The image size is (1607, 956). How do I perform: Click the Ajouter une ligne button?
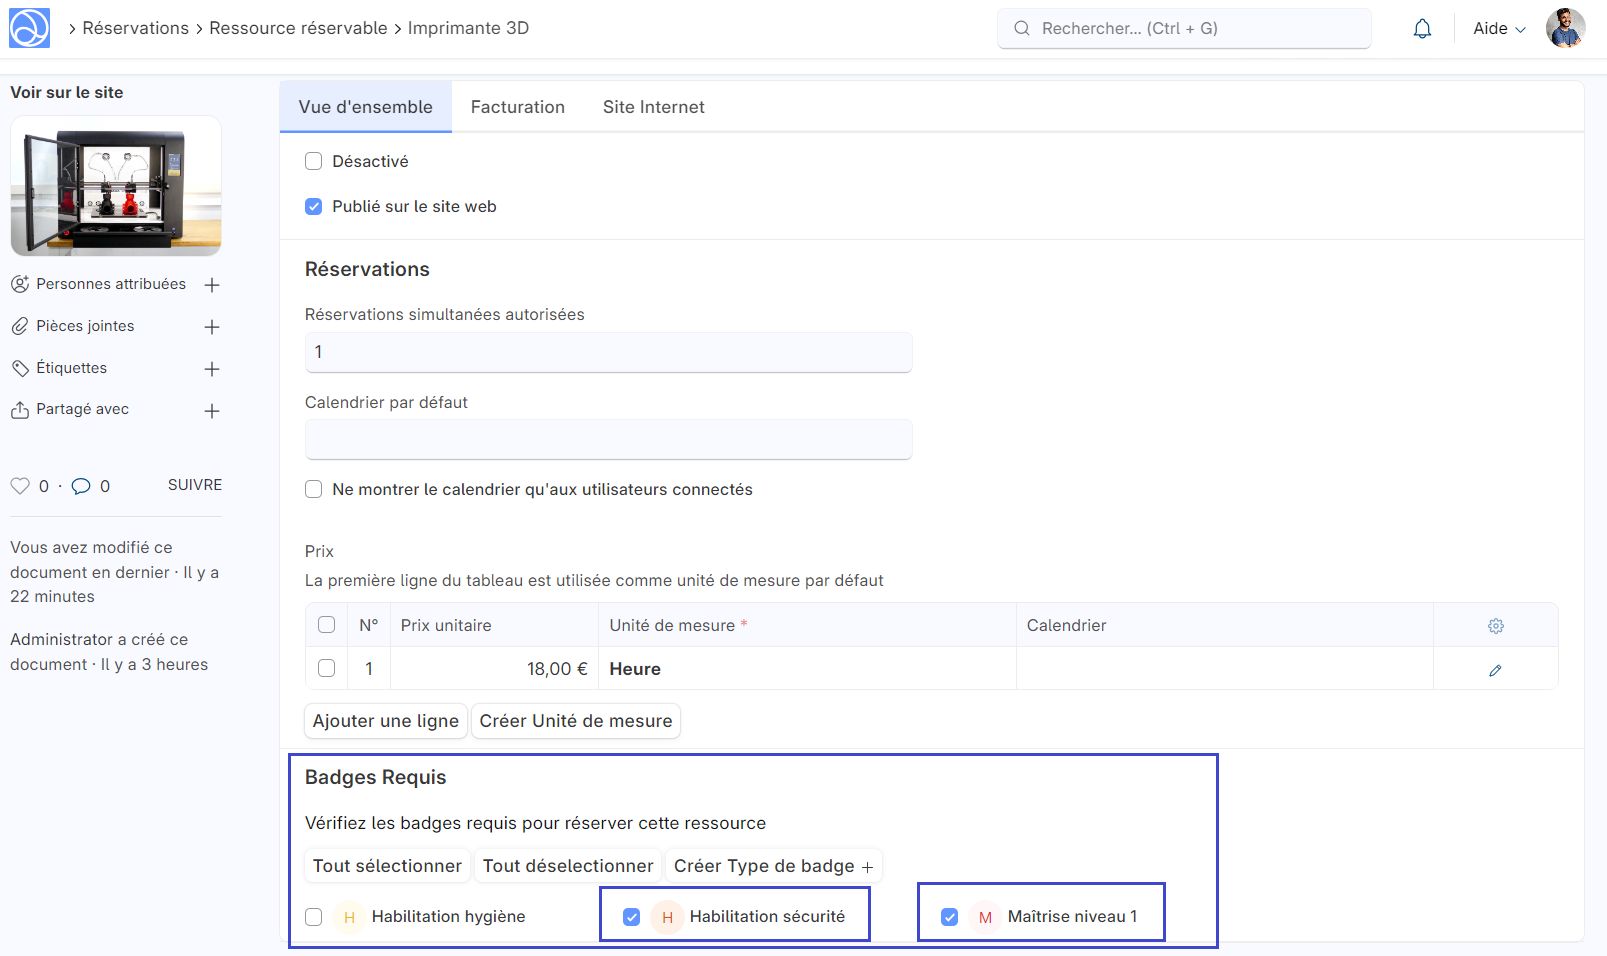click(385, 721)
